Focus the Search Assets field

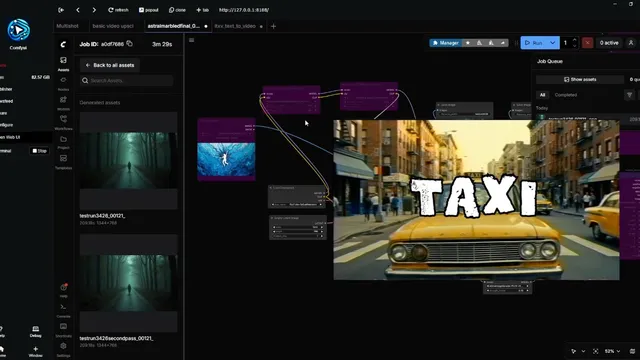(127, 80)
